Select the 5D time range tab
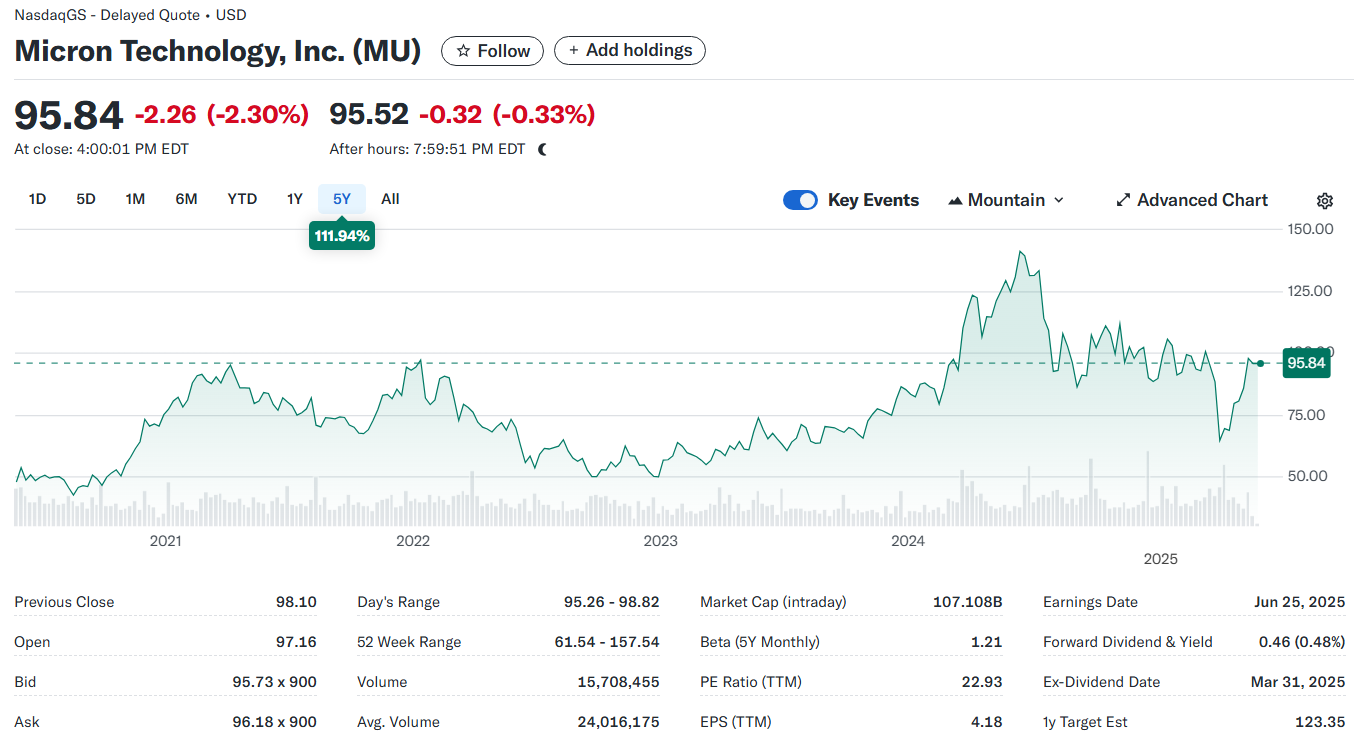Viewport: 1371px width, 749px height. click(x=86, y=199)
